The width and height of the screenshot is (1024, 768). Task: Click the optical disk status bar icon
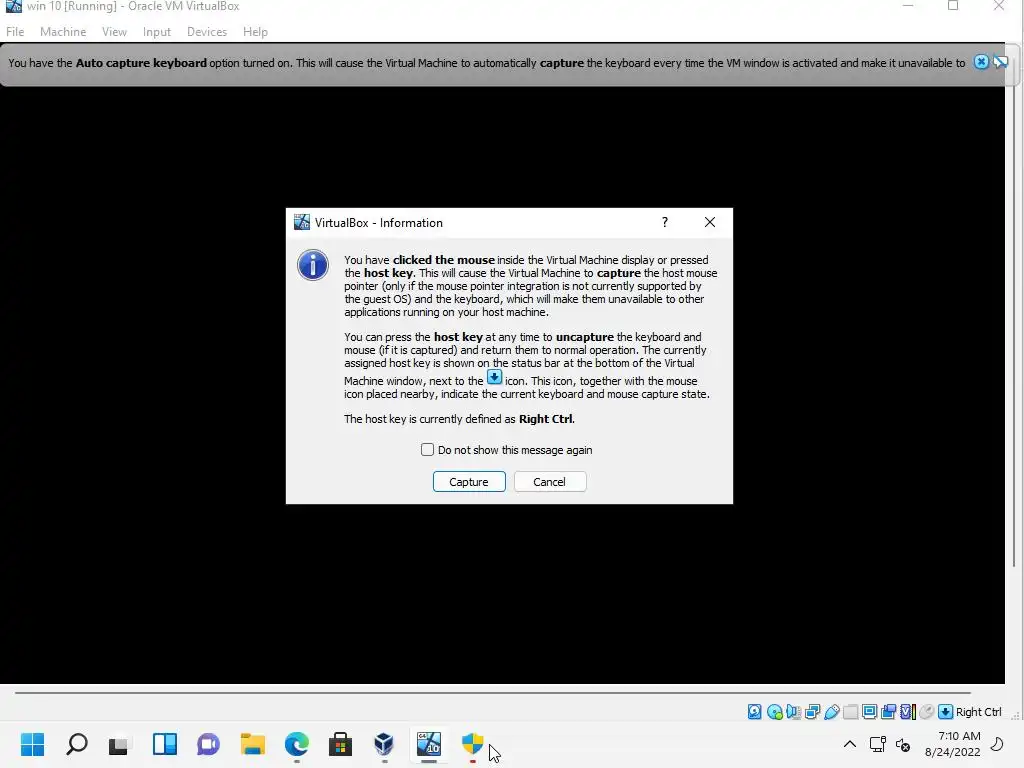pos(775,712)
